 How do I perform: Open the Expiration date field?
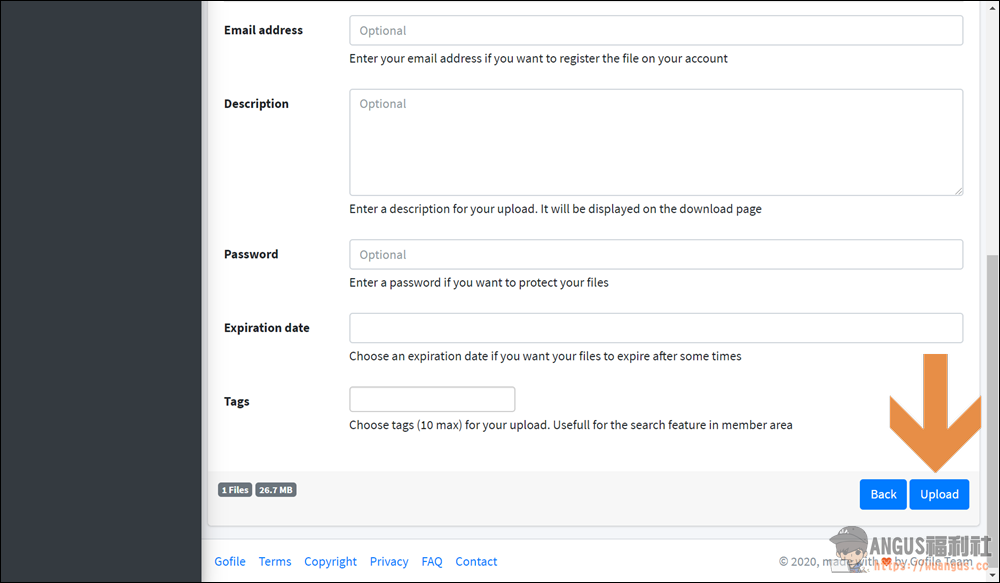(x=656, y=328)
